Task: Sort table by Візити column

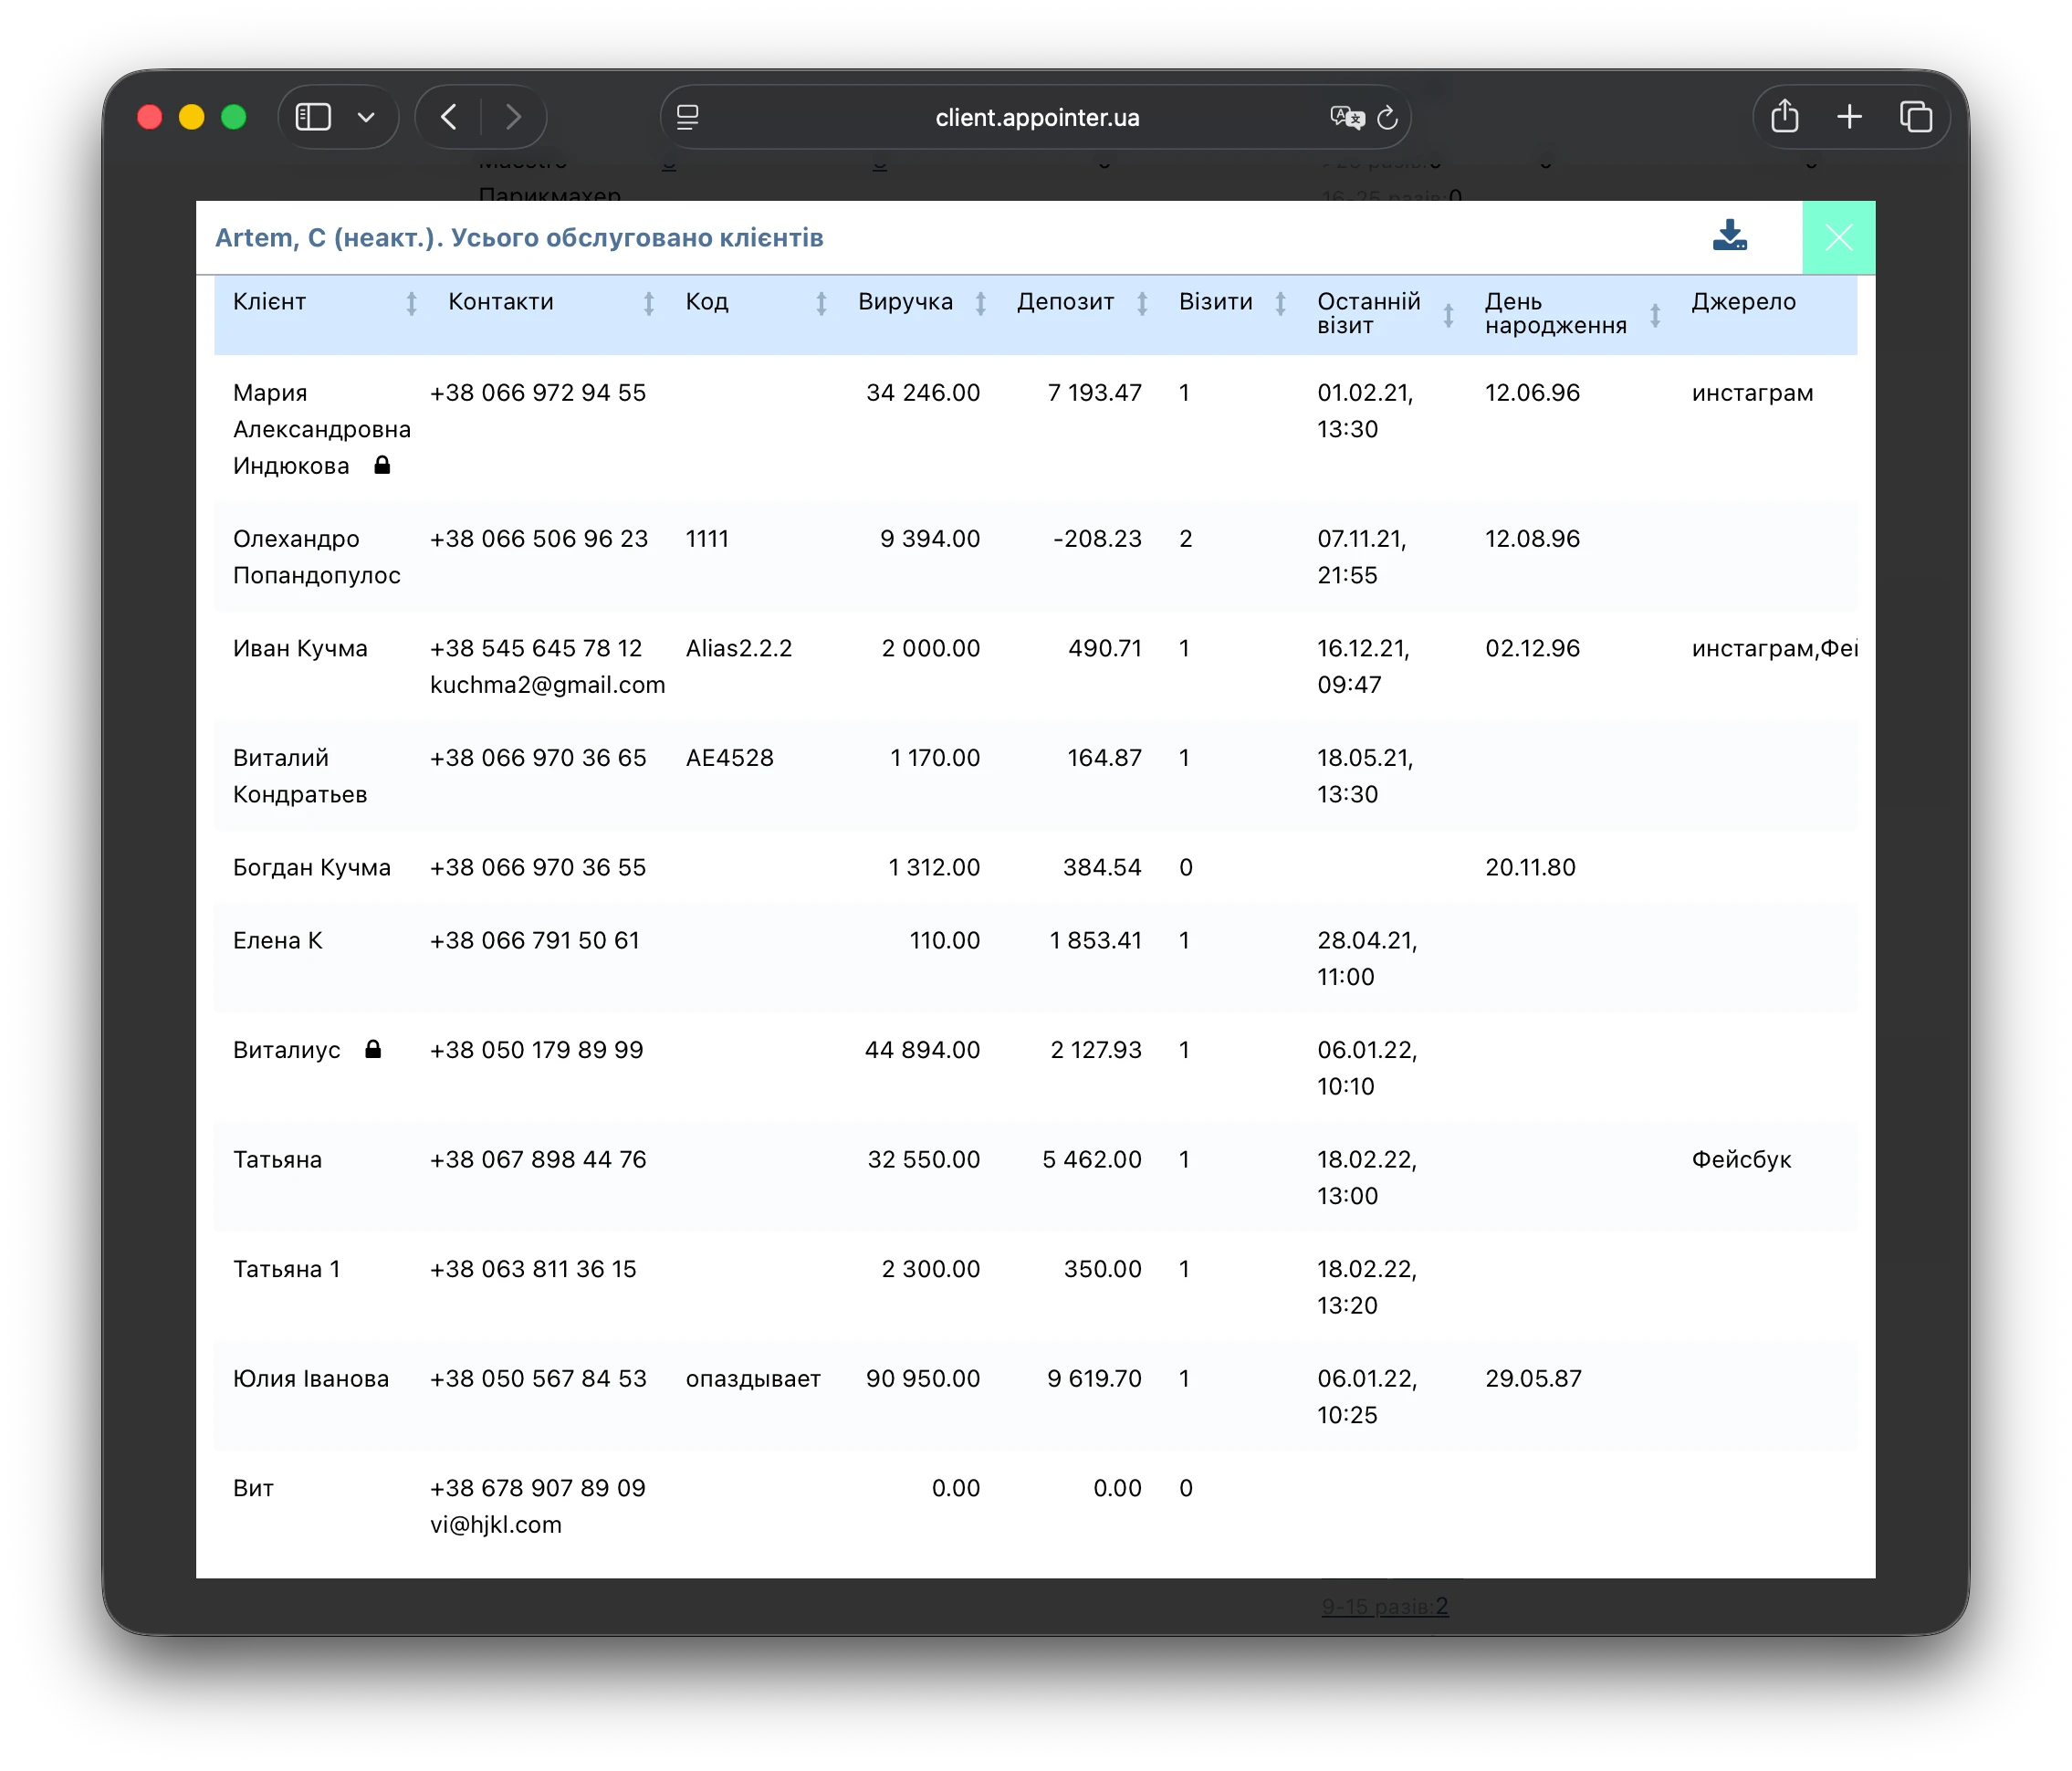Action: 1280,303
